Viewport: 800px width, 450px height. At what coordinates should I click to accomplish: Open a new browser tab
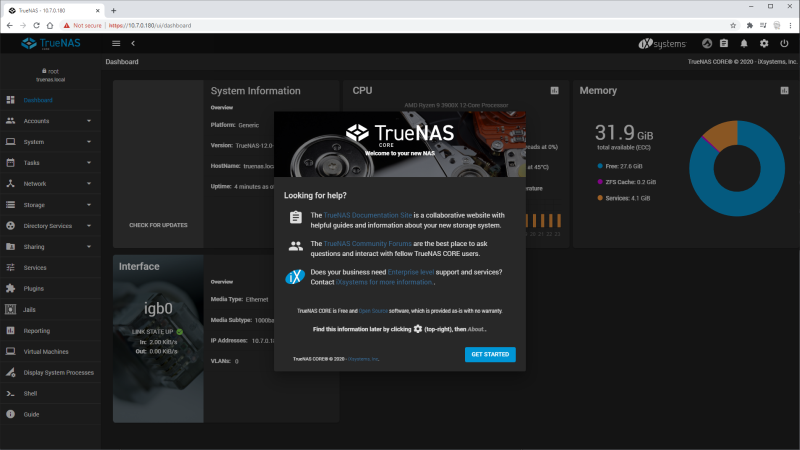pyautogui.click(x=113, y=10)
